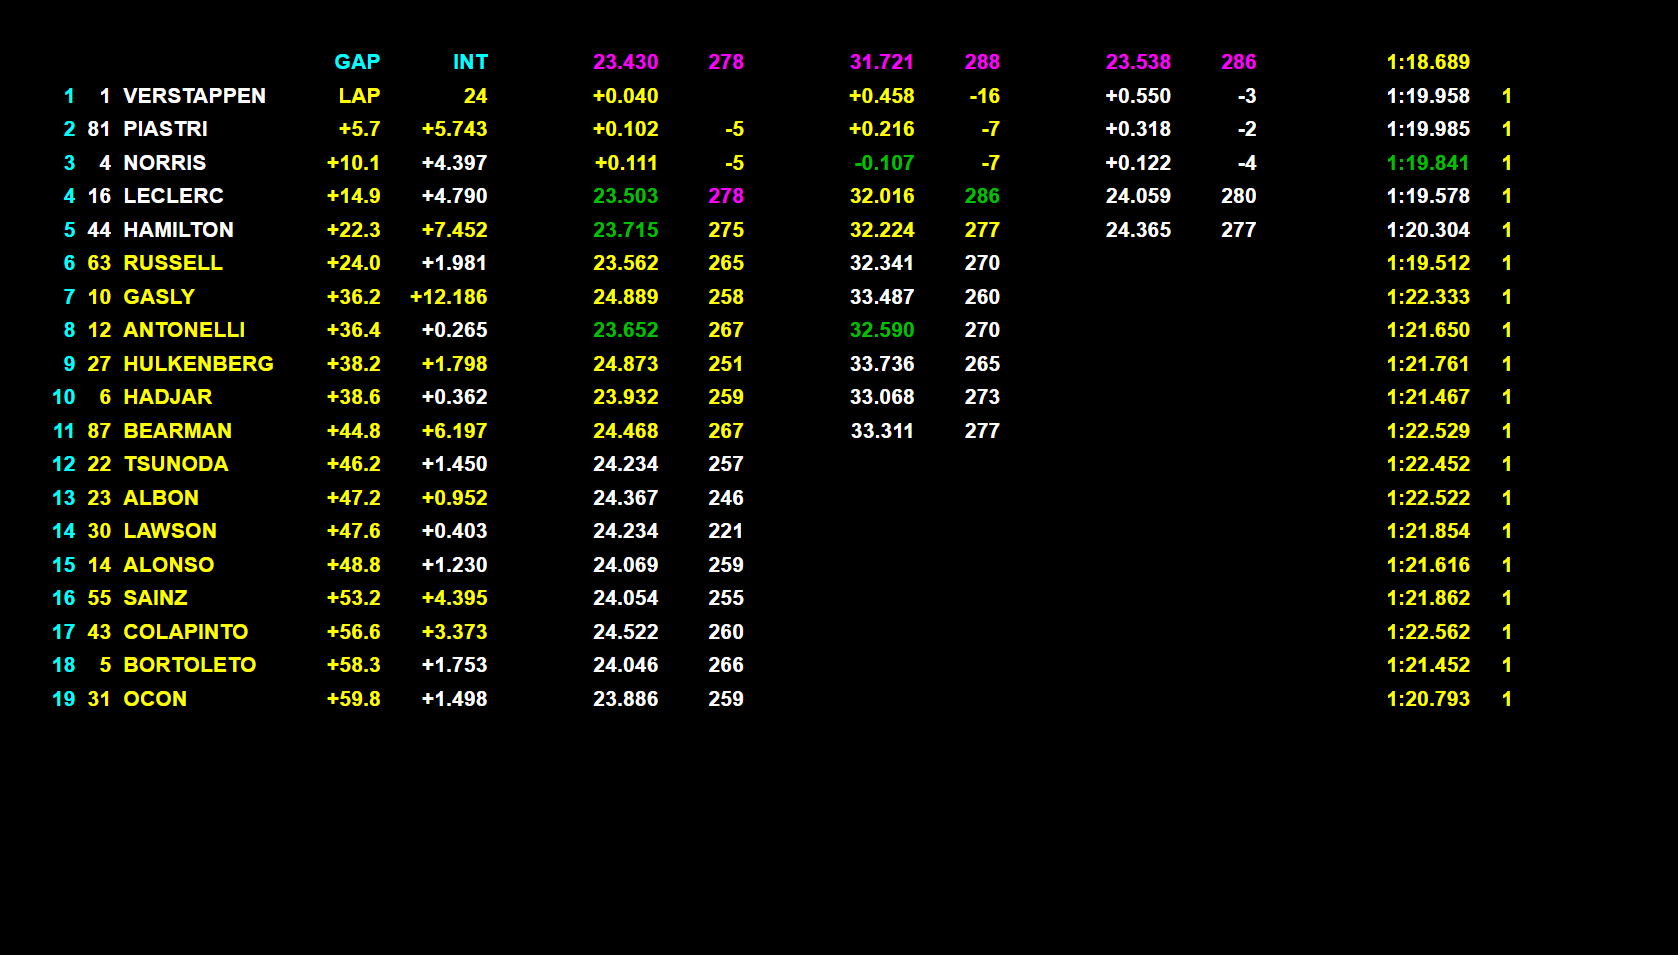Screen dimensions: 1678x955
Task: Click the top sector two speed 288
Action: click(982, 62)
